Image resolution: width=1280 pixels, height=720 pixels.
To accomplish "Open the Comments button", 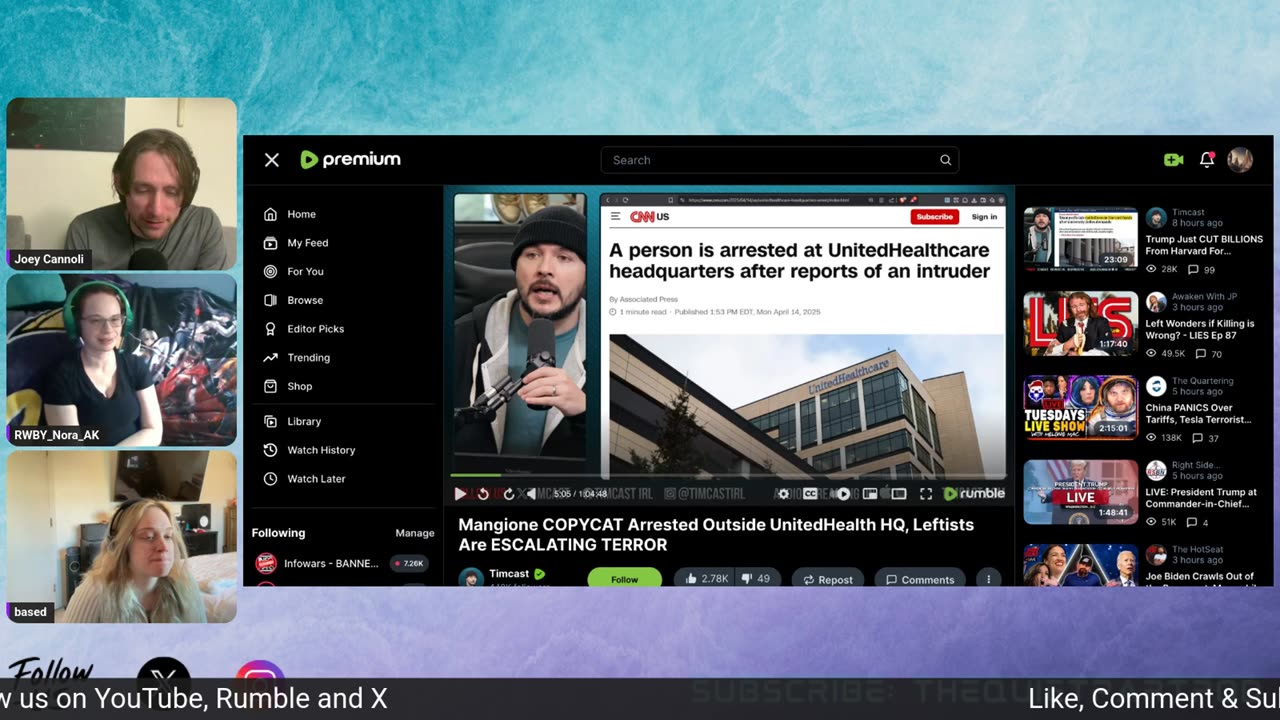I will click(920, 579).
